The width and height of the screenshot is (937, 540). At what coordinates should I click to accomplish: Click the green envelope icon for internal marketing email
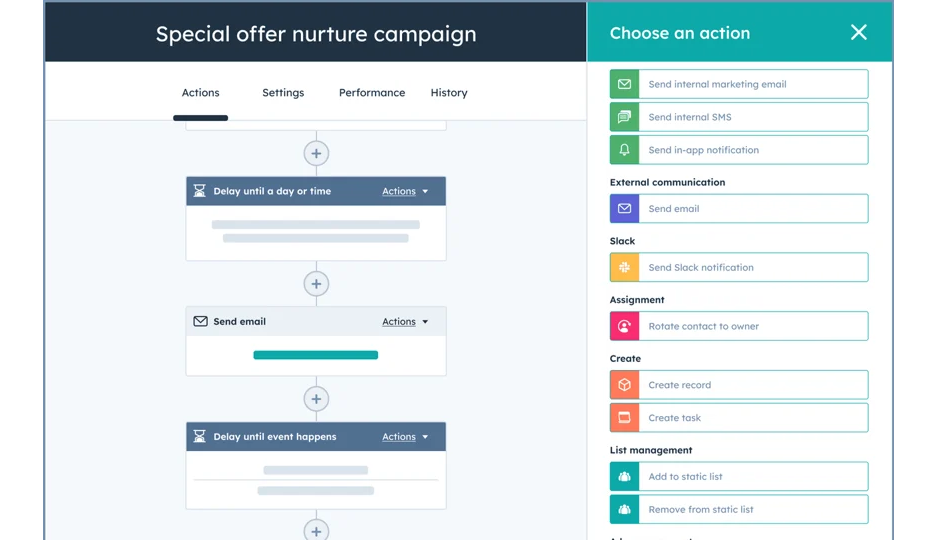624,84
